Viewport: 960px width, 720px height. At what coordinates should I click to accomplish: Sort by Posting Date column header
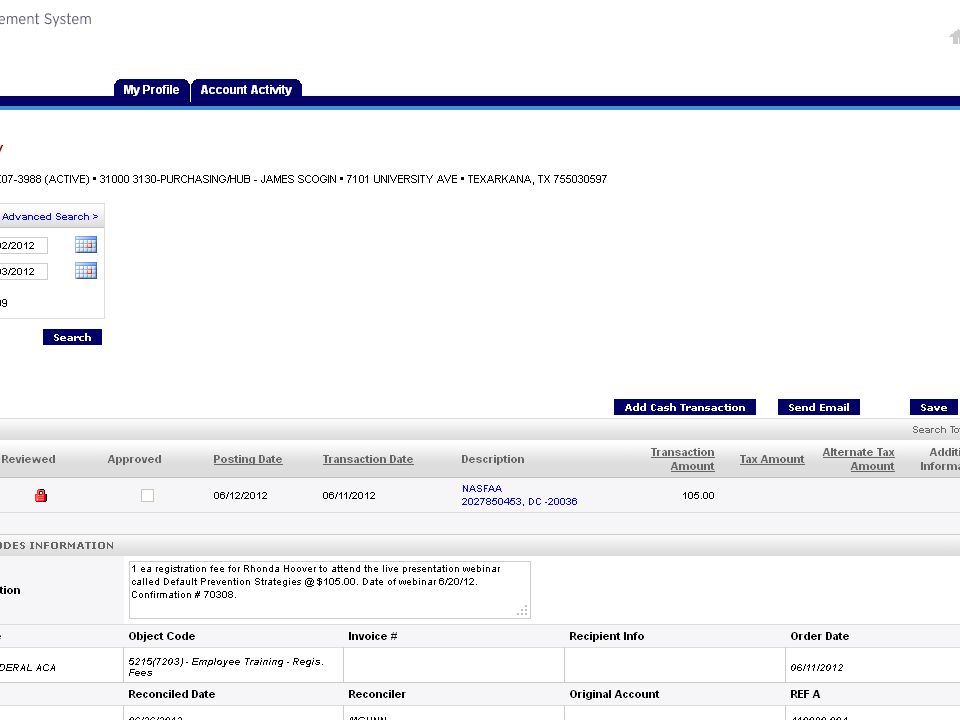(247, 459)
